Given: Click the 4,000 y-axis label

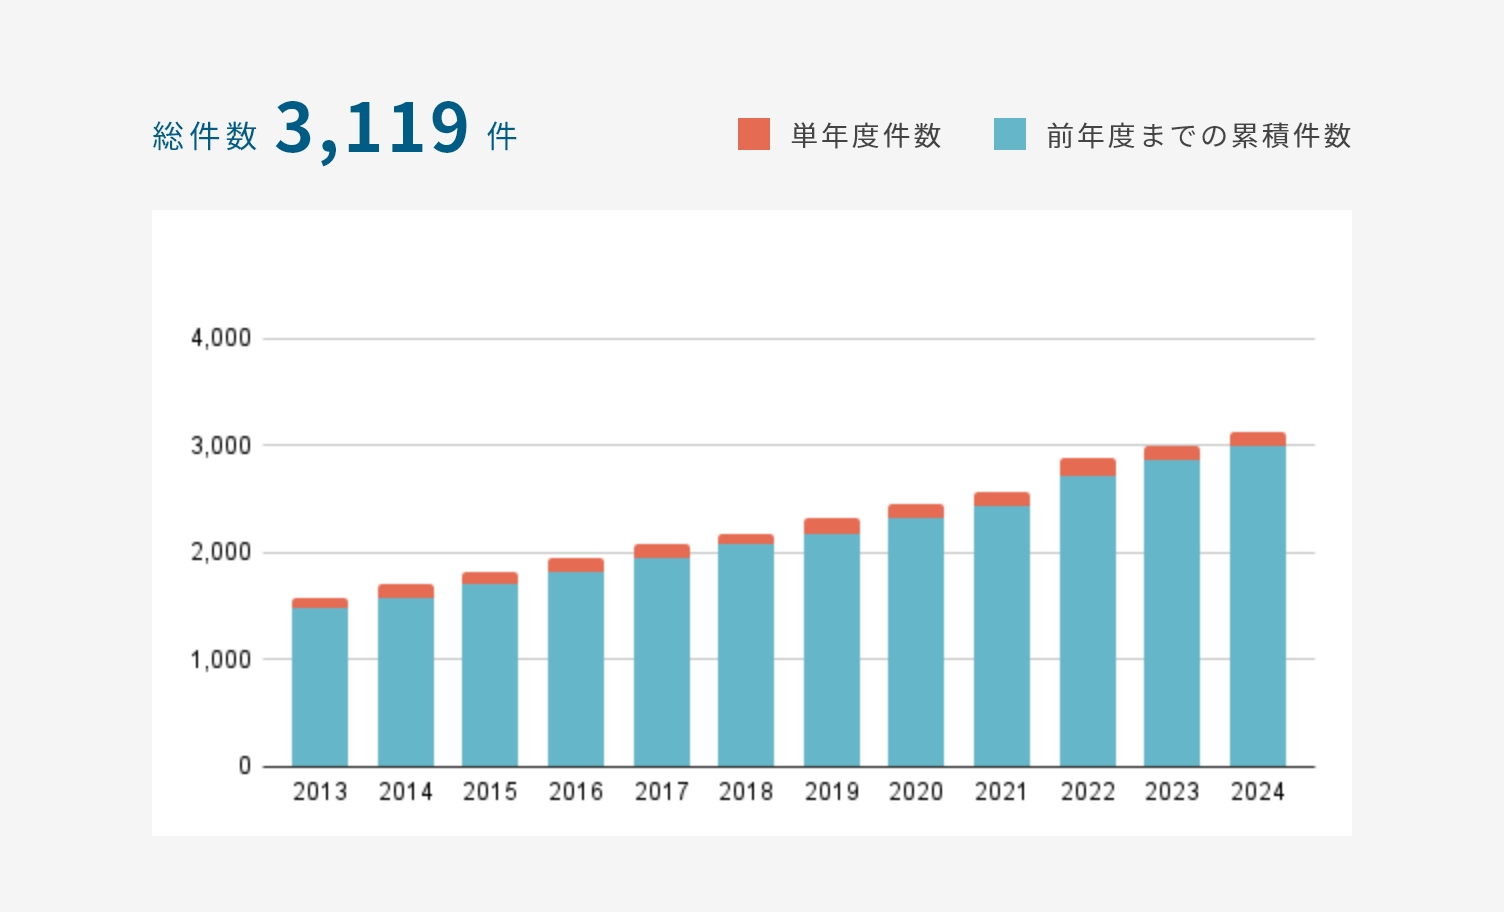Looking at the screenshot, I should point(221,338).
